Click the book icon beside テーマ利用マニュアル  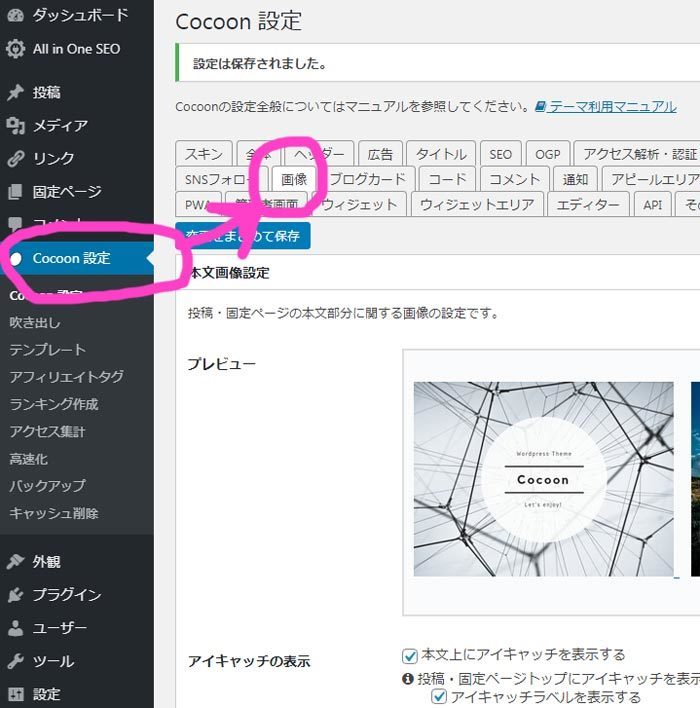(x=540, y=107)
